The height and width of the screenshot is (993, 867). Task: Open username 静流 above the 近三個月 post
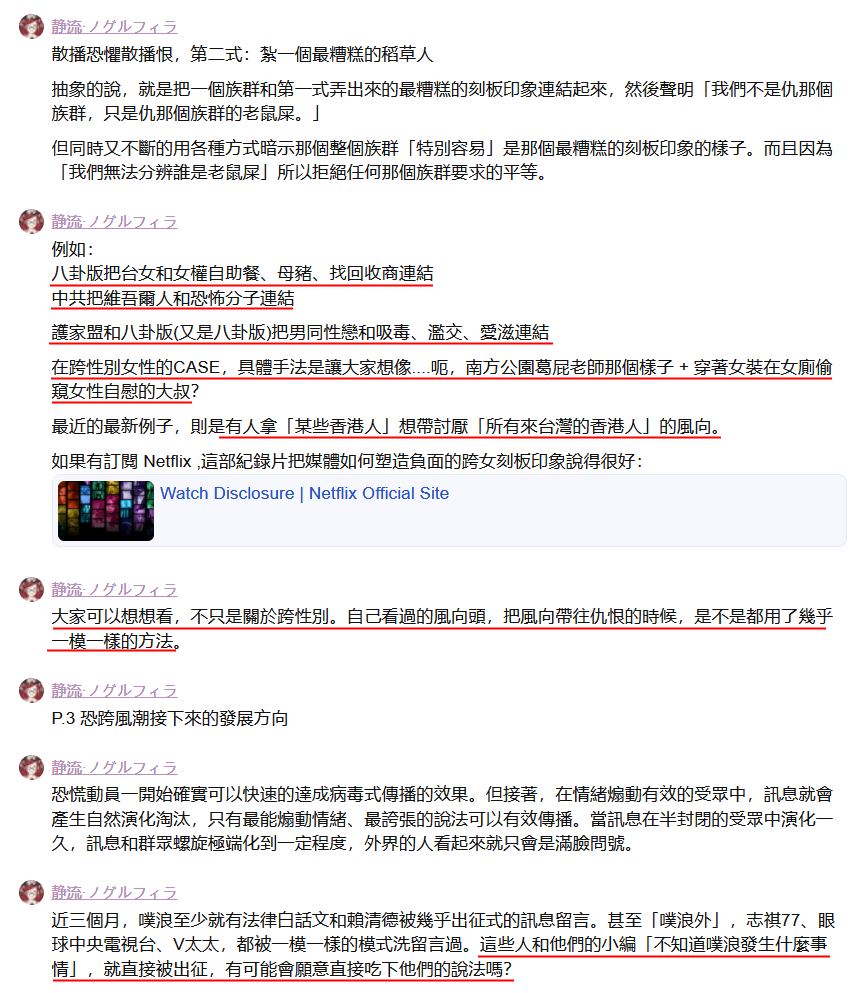pyautogui.click(x=114, y=892)
